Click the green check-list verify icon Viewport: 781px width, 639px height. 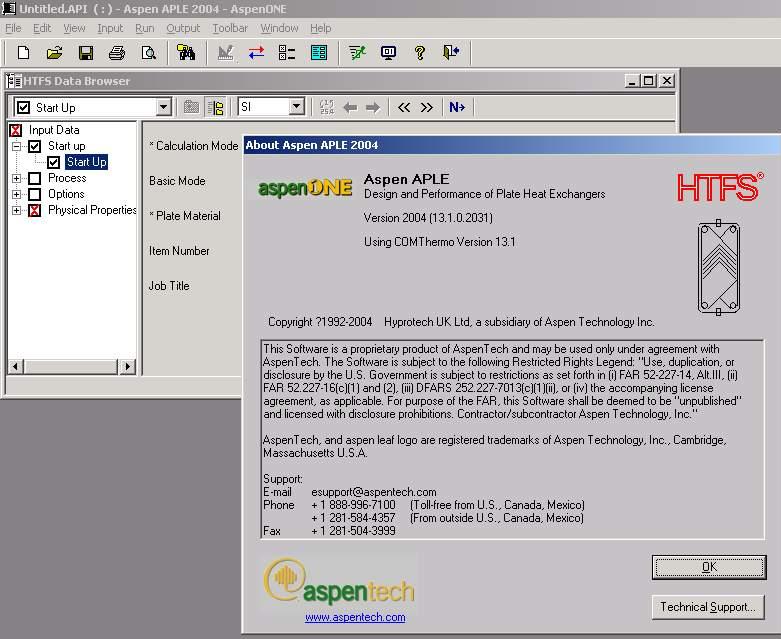tap(357, 52)
